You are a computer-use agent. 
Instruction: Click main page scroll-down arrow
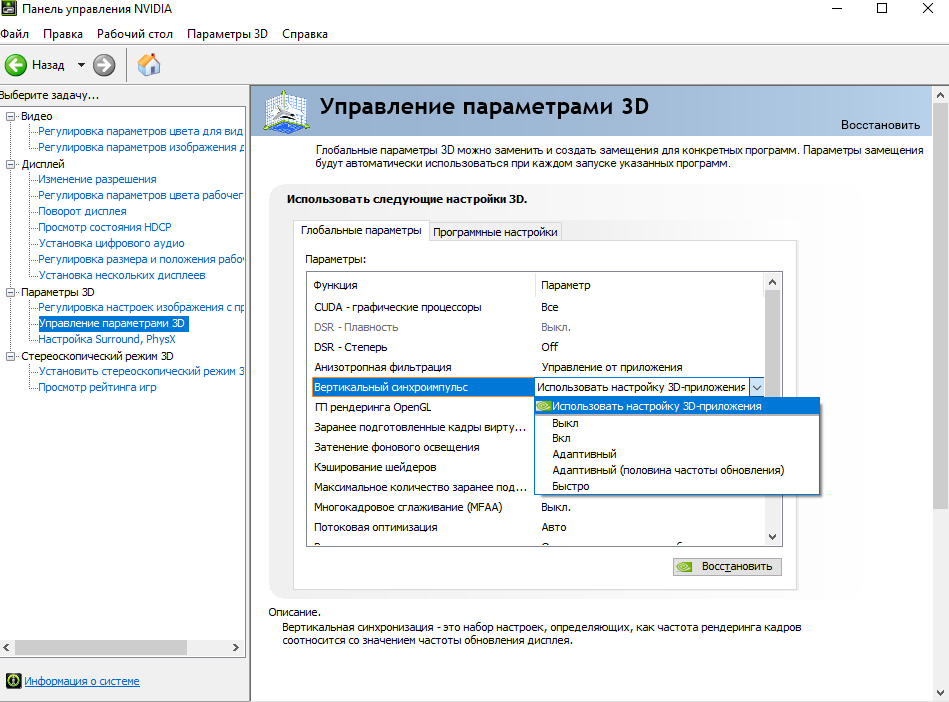point(941,693)
